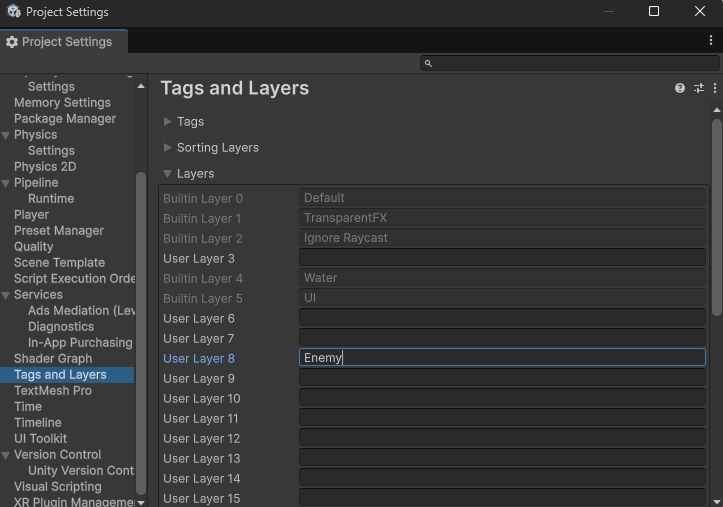Click the User Layer 8 Enemy field
This screenshot has height=507, width=723.
(x=502, y=358)
